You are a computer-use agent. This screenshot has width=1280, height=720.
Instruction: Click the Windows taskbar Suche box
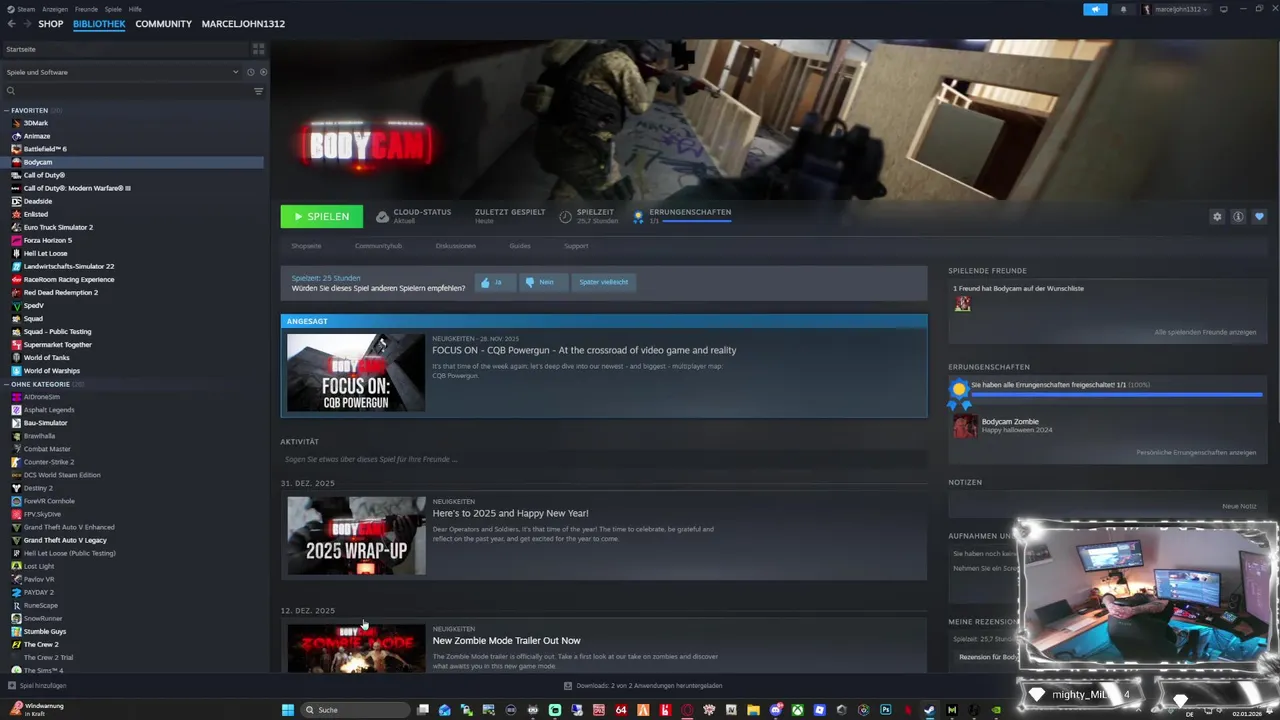point(356,710)
